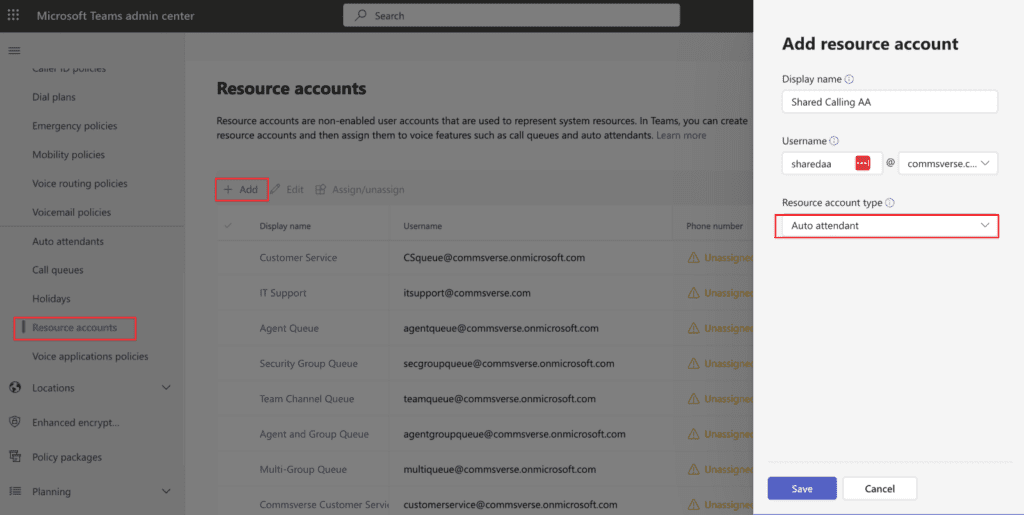The height and width of the screenshot is (515, 1024).
Task: Click the Edit button in toolbar
Action: point(287,189)
